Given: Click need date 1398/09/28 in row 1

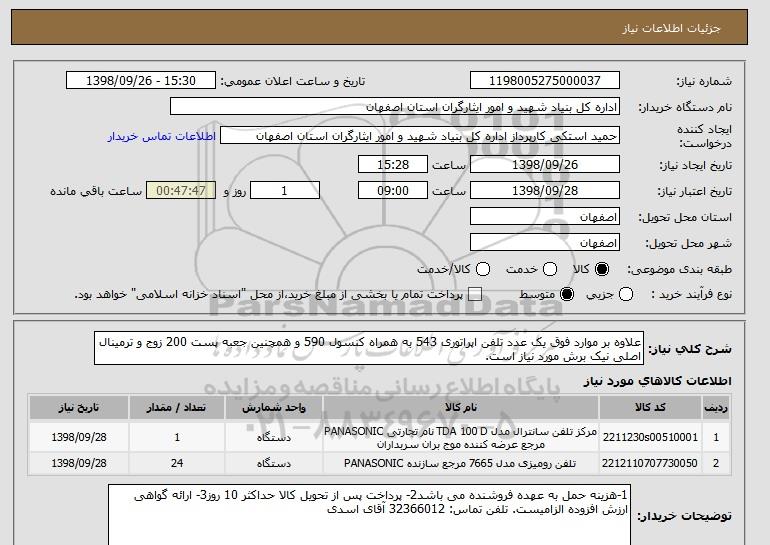Looking at the screenshot, I should [79, 437].
